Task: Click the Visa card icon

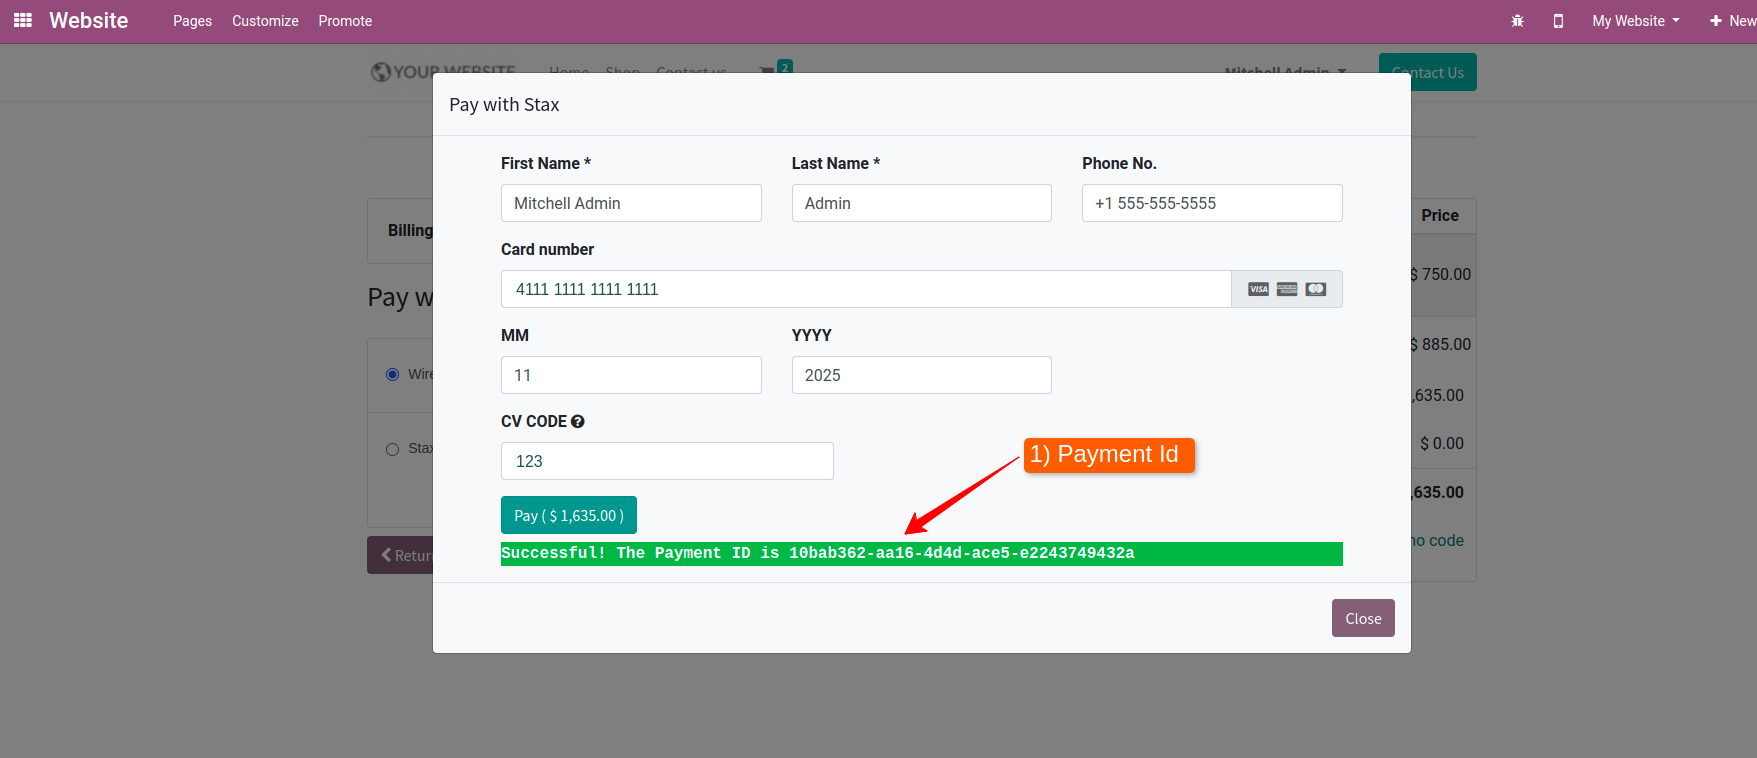Action: point(1258,289)
